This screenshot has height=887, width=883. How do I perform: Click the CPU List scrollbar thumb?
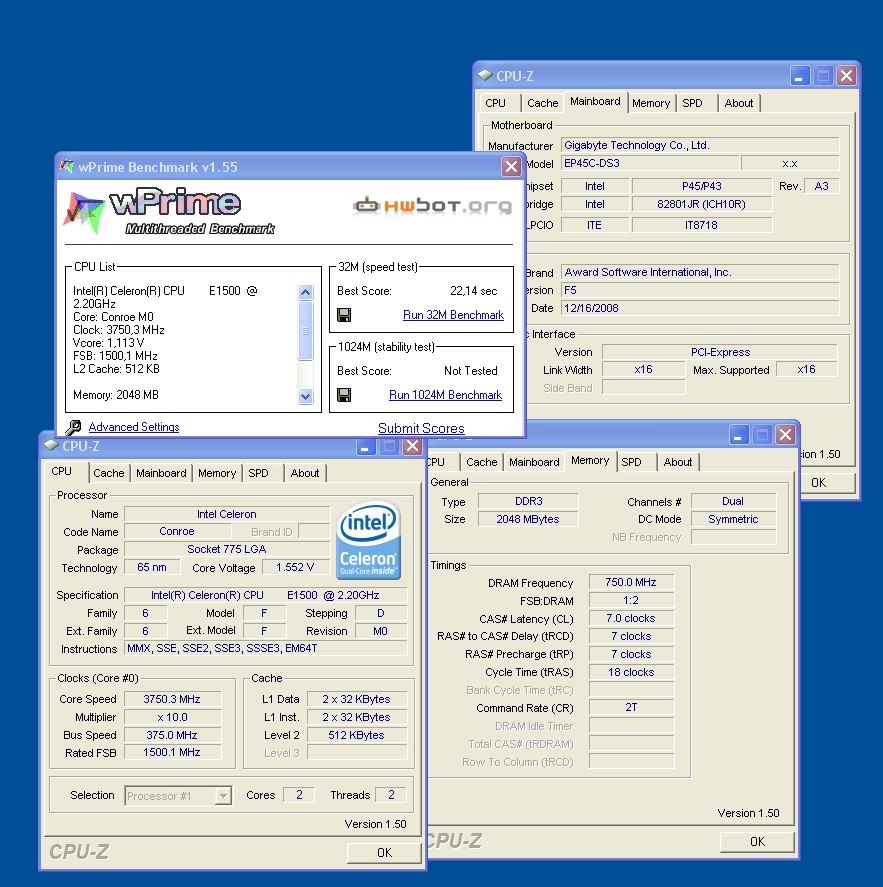point(305,331)
